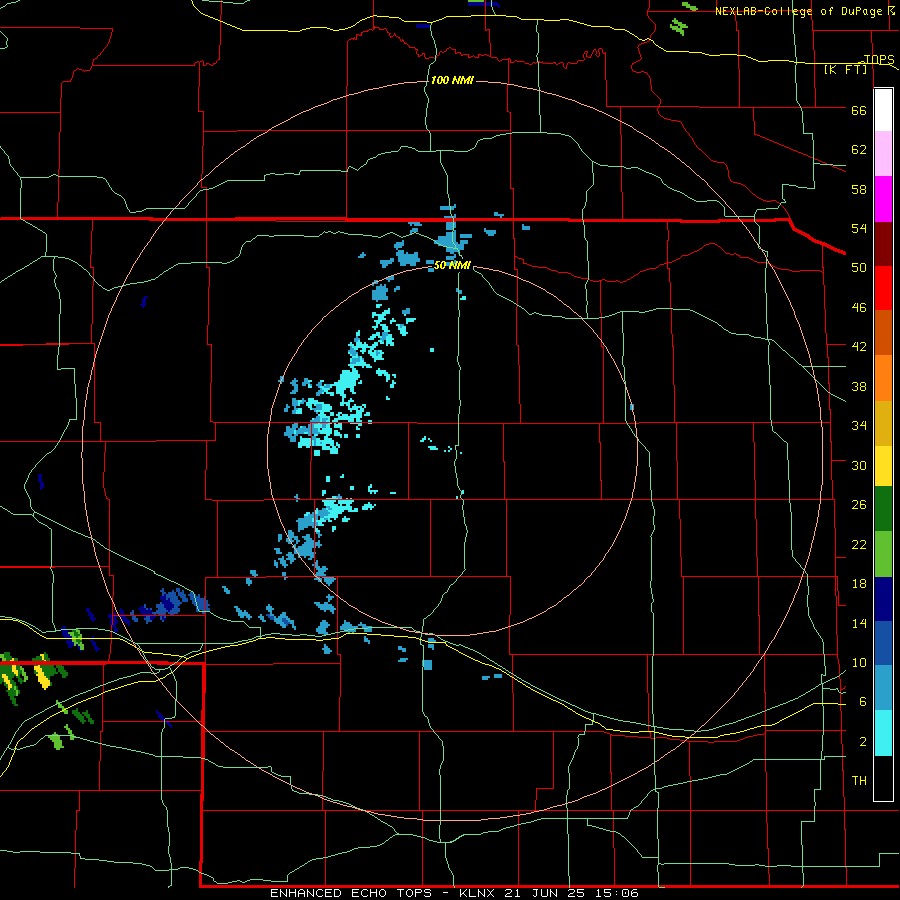This screenshot has width=900, height=900.
Task: Click the '38' scale value
Action: click(859, 386)
